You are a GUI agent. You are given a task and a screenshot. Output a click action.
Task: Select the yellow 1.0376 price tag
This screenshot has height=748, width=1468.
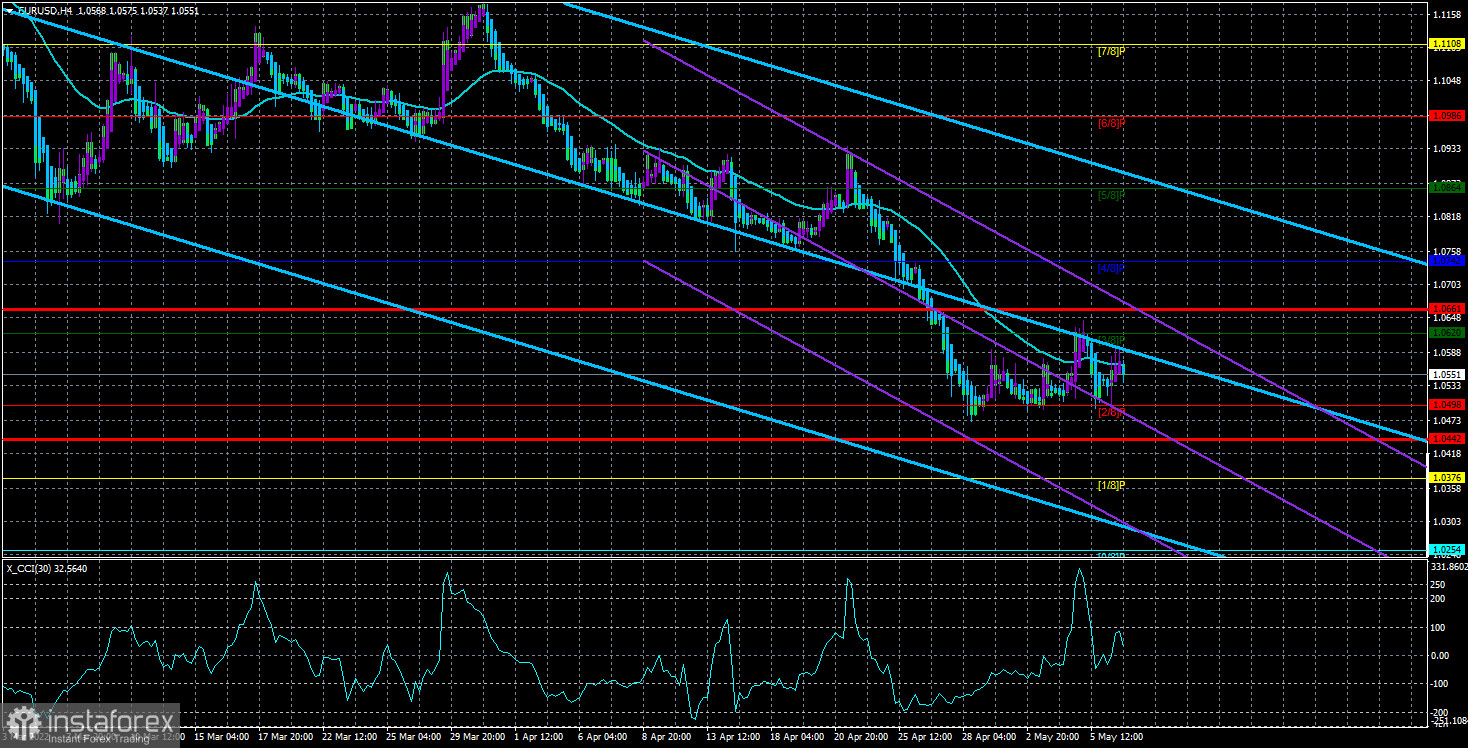tap(1447, 478)
